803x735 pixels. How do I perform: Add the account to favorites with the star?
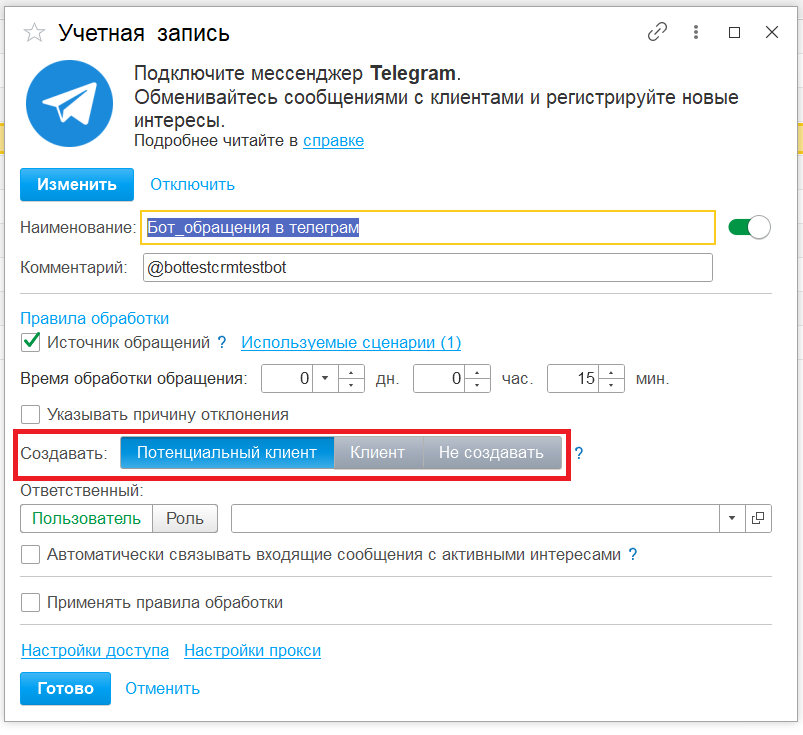click(x=34, y=33)
